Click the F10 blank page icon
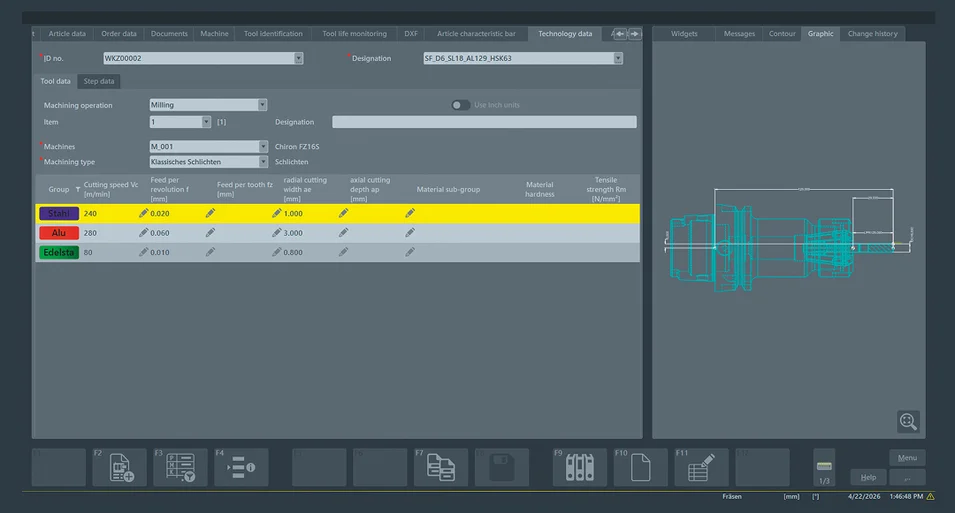The height and width of the screenshot is (513, 955). coord(641,467)
